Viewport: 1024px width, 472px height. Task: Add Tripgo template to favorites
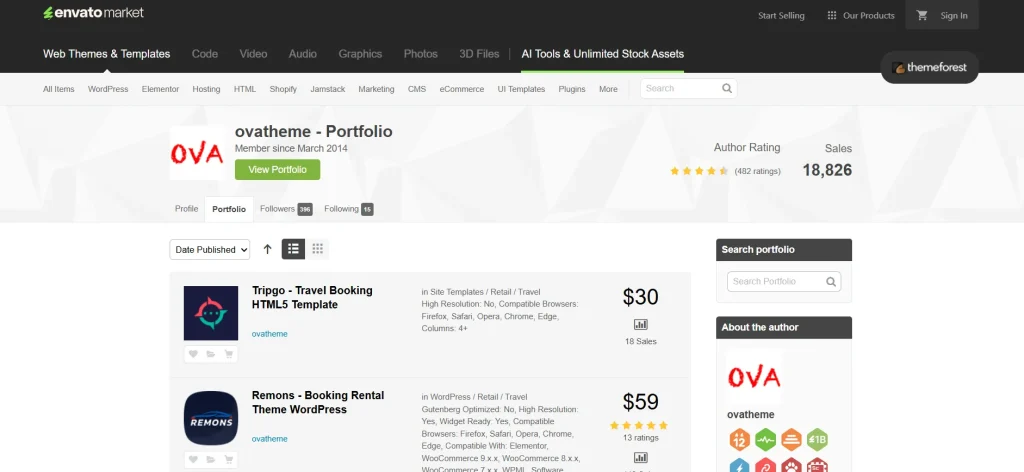[x=193, y=353]
